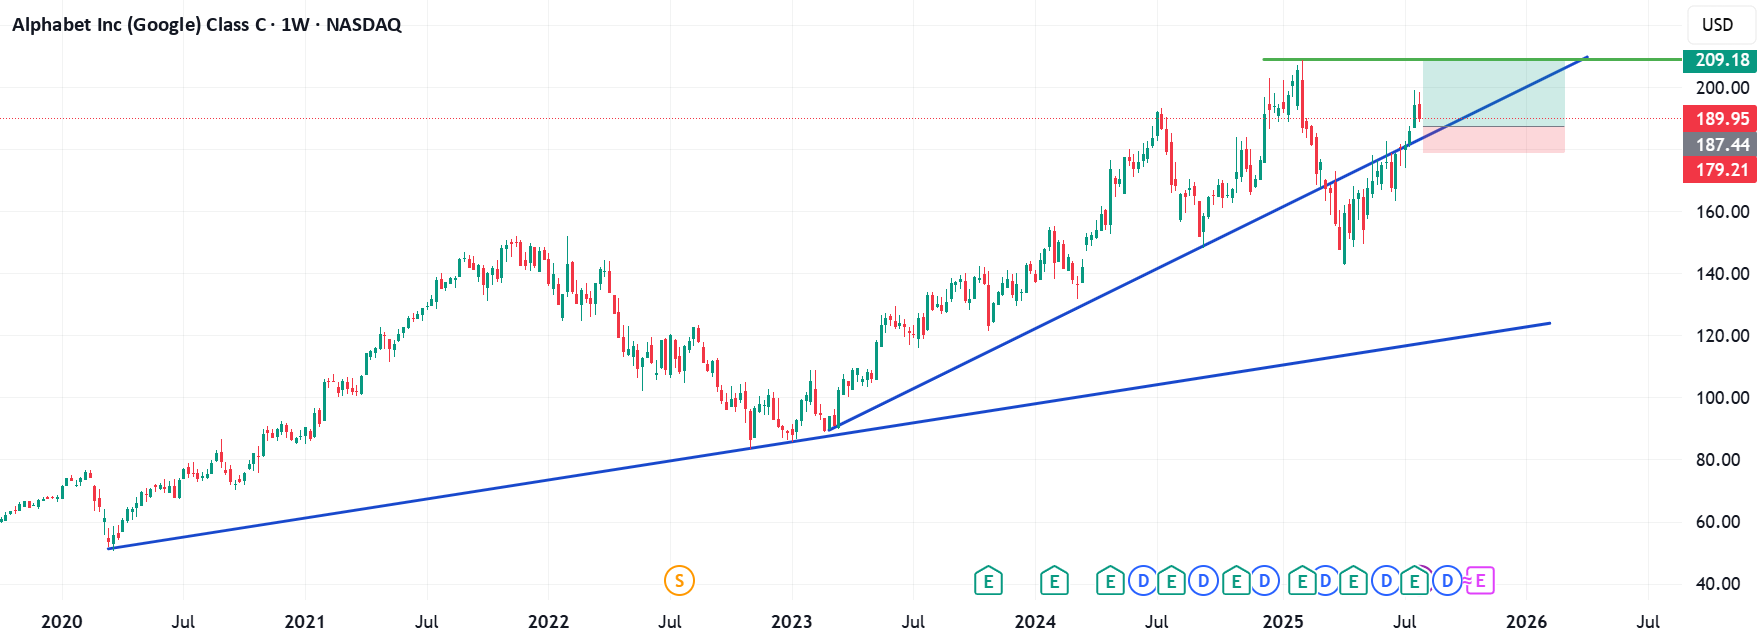Click the red stop-loss zone of long position

pyautogui.click(x=1494, y=140)
